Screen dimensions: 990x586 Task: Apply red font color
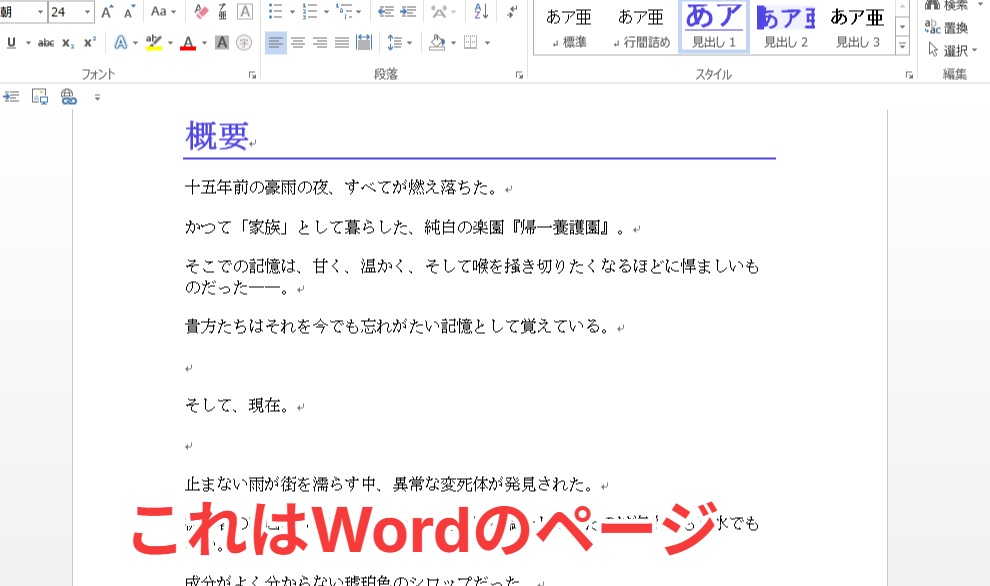(x=188, y=43)
